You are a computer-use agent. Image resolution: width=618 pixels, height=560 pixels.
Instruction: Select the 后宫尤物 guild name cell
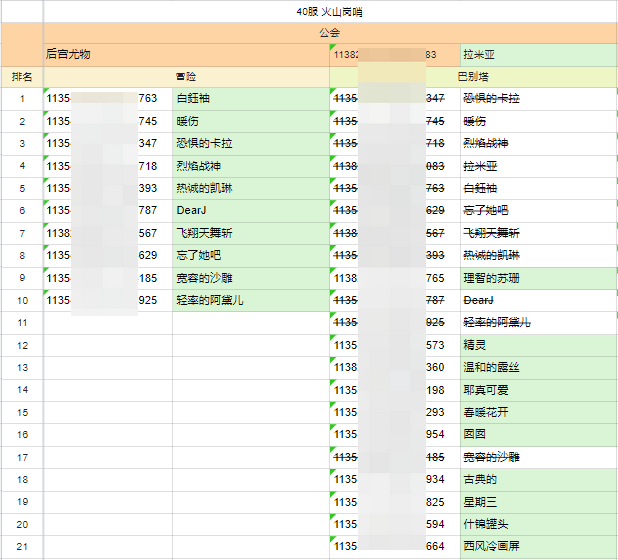[186, 54]
